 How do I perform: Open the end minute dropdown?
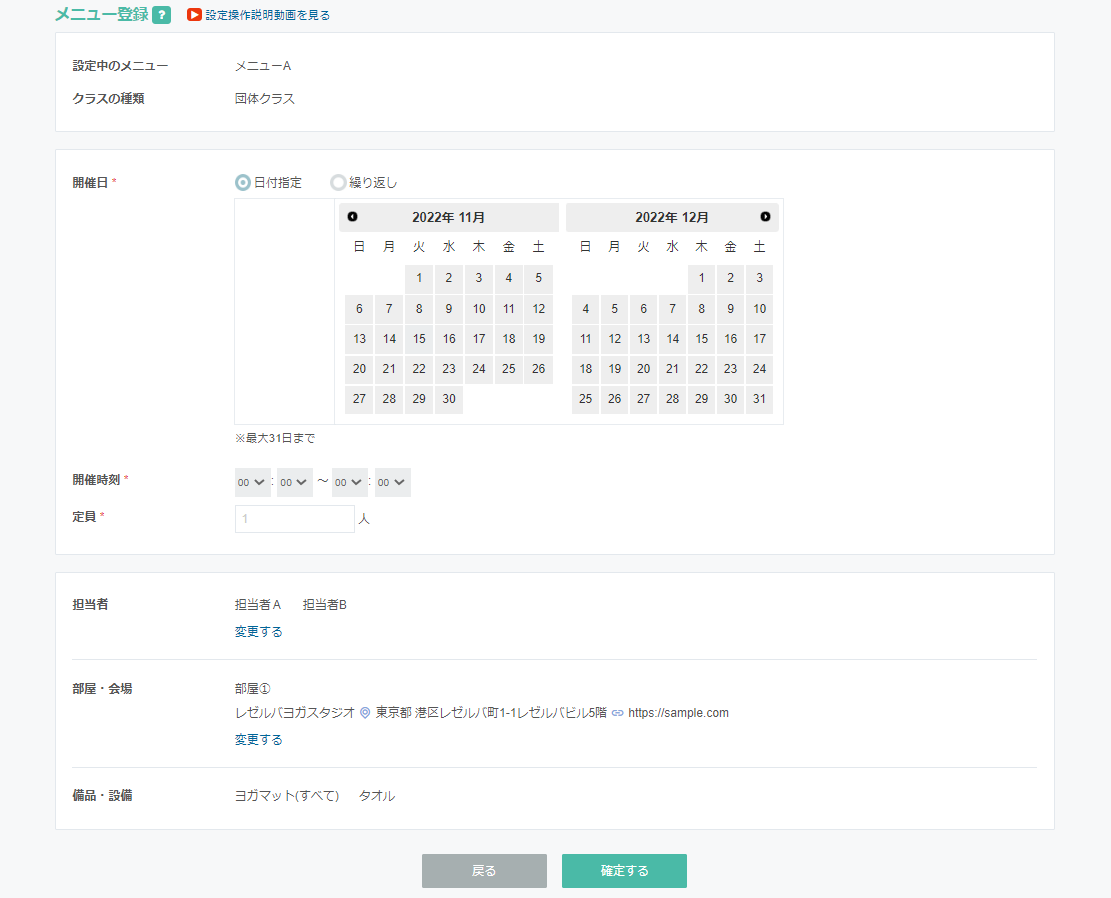coord(392,483)
